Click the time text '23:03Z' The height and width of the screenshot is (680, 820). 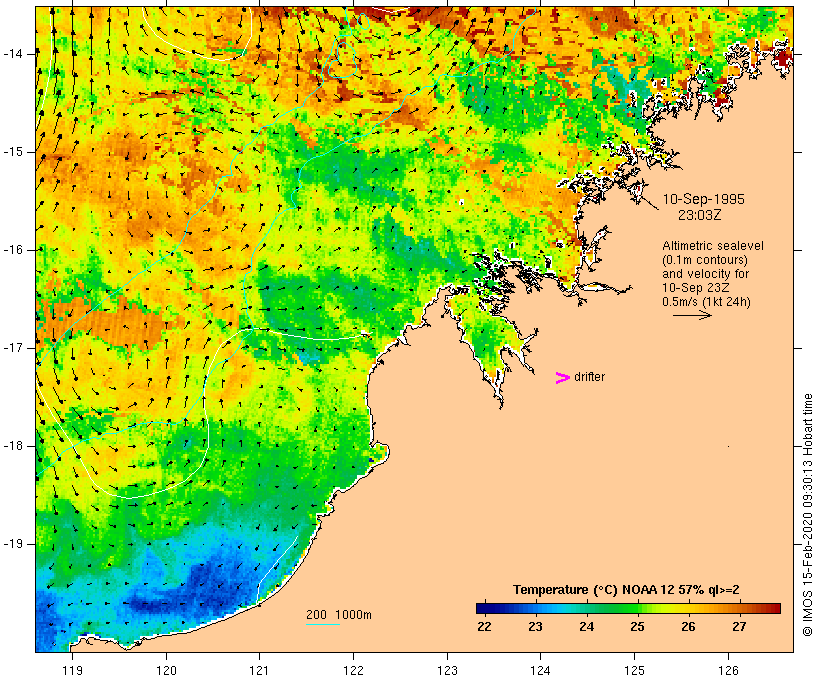[x=699, y=215]
